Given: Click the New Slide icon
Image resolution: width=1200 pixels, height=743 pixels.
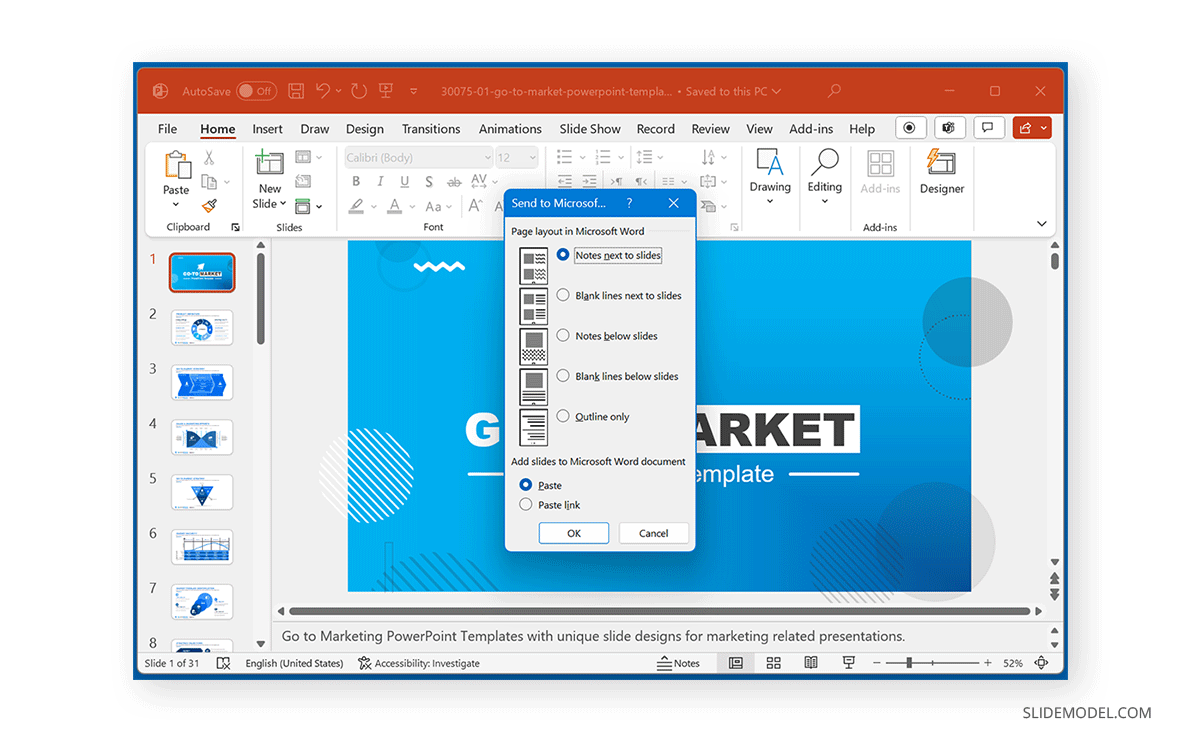Looking at the screenshot, I should 270,163.
